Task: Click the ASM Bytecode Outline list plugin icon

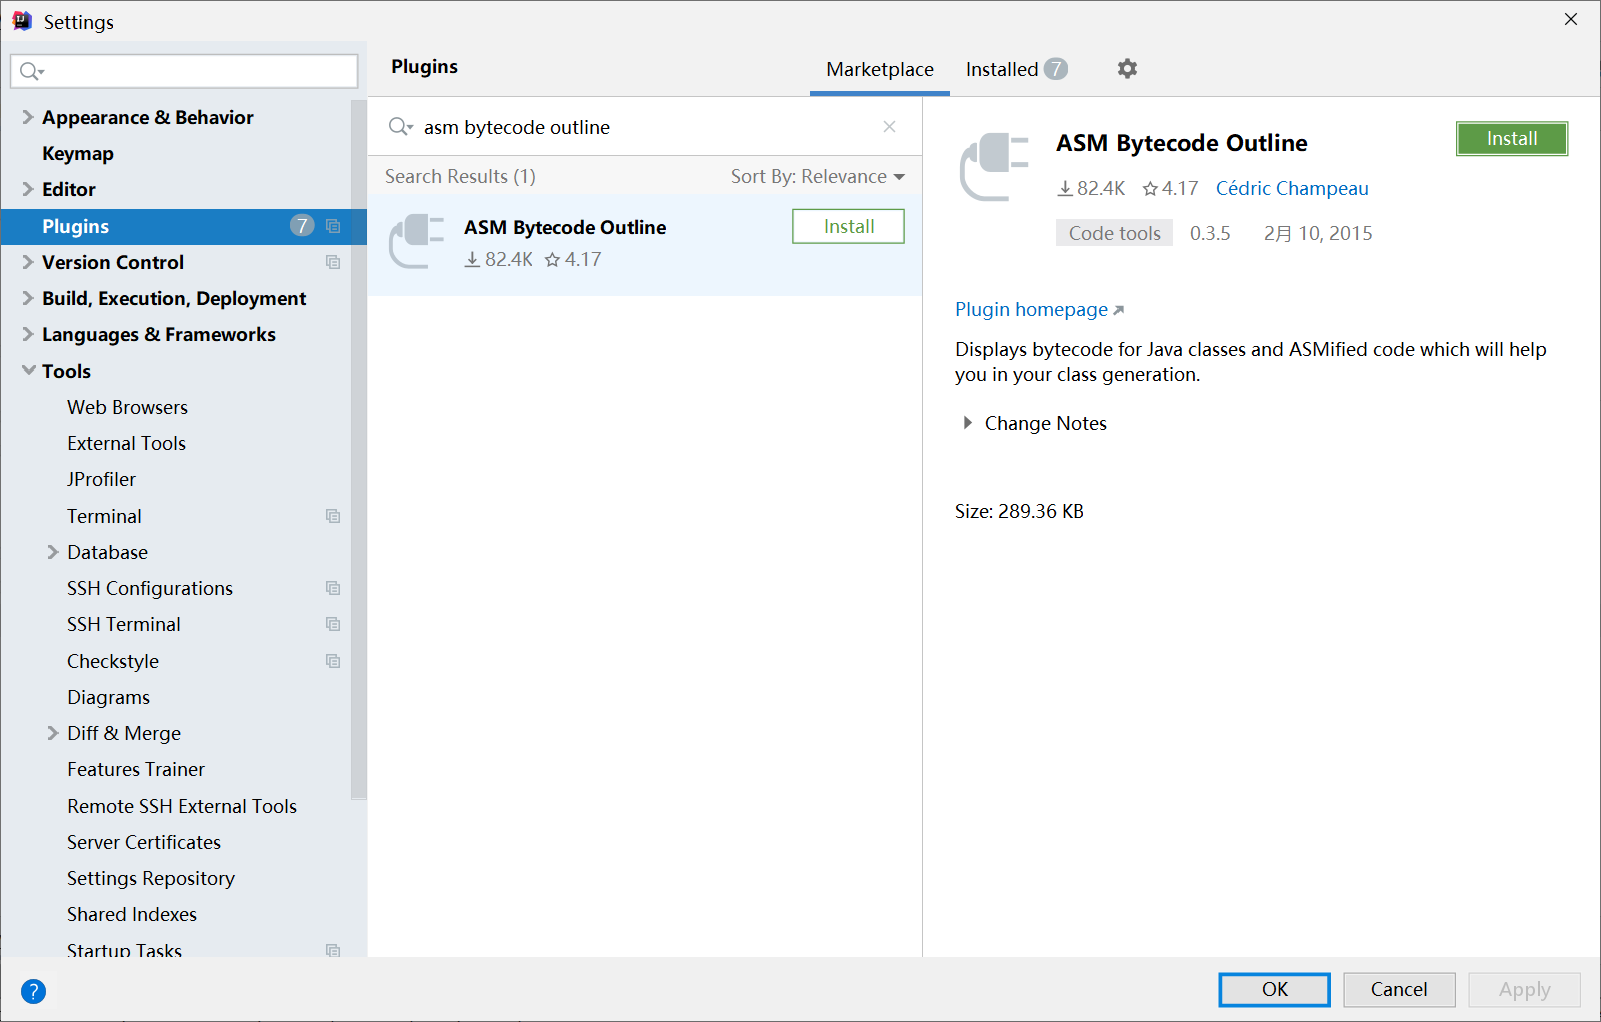Action: [x=416, y=241]
